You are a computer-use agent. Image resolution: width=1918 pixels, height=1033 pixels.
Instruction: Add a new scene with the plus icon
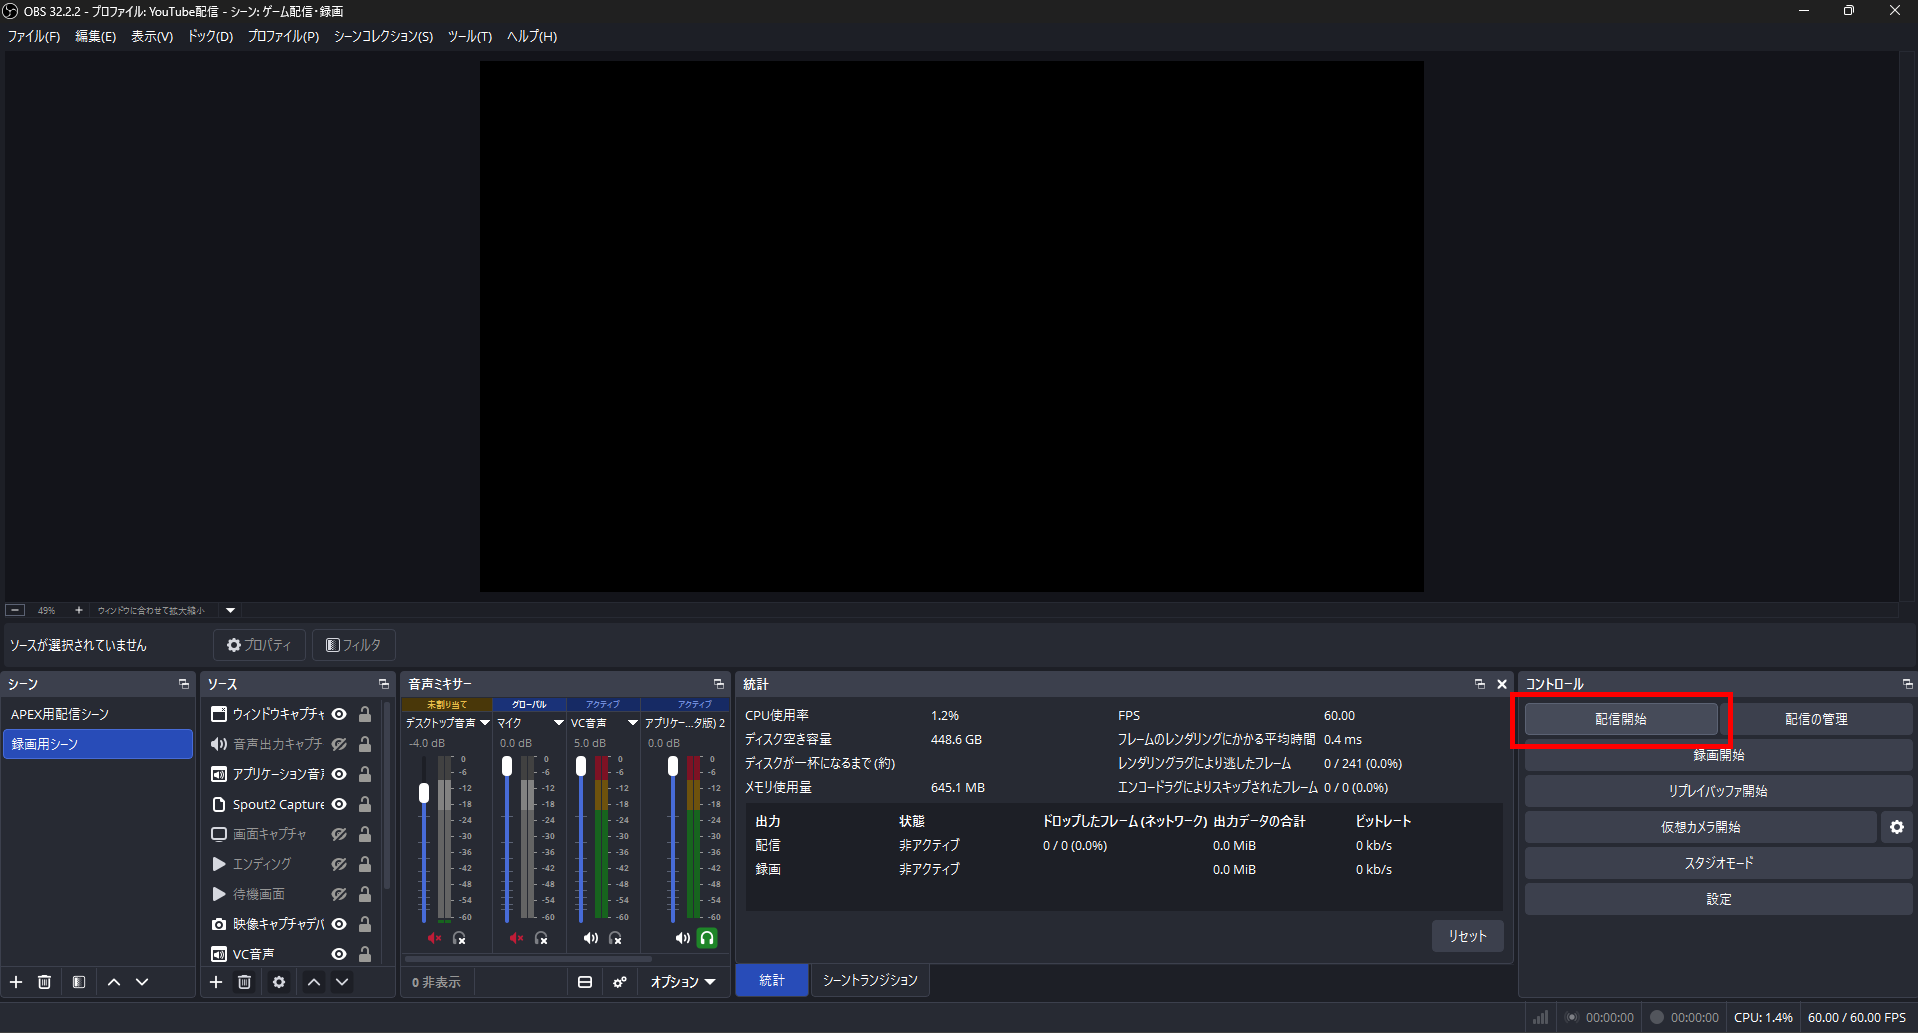pos(16,982)
